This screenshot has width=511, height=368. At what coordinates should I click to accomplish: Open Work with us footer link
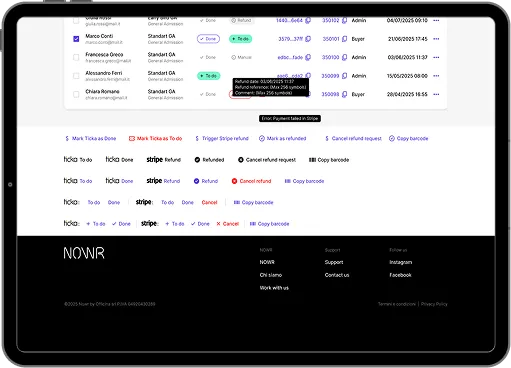click(274, 288)
